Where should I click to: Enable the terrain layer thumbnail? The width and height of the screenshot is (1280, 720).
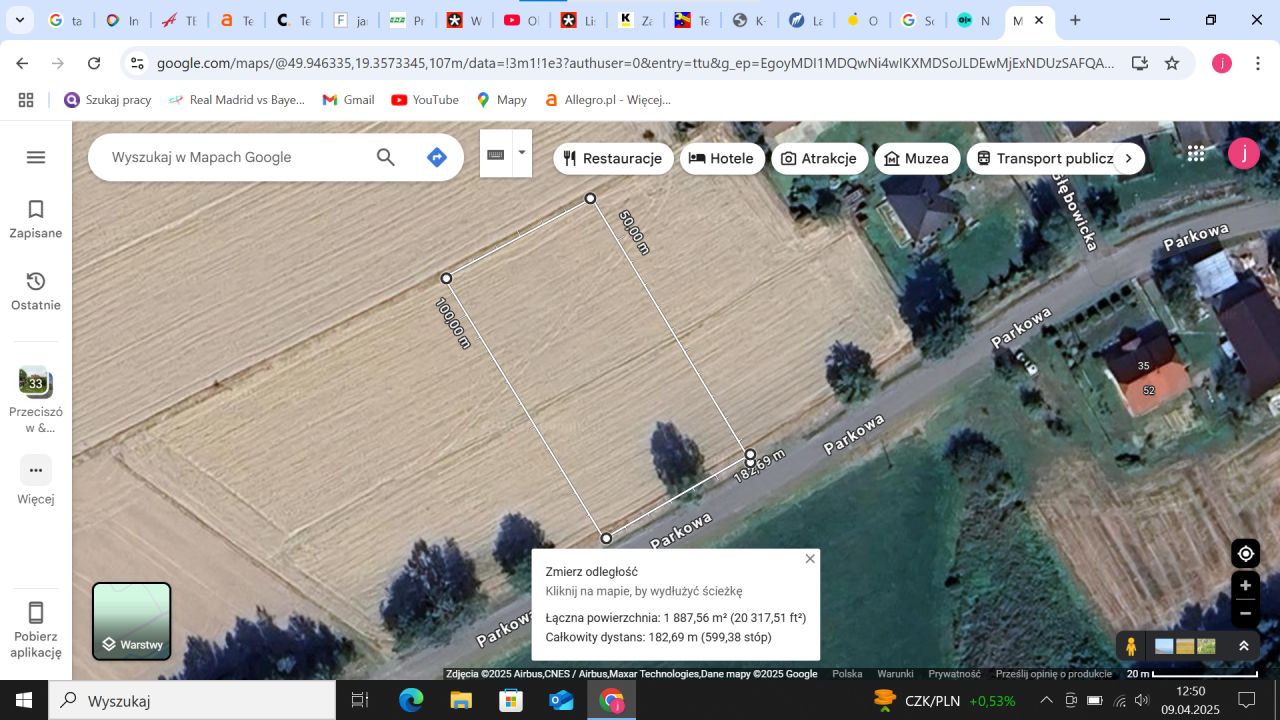click(x=1204, y=645)
